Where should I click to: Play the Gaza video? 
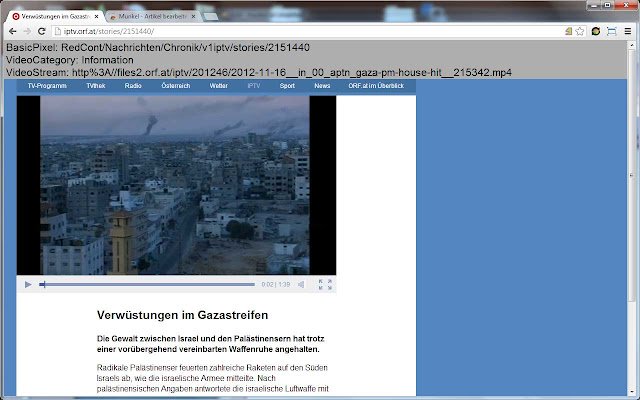point(28,284)
